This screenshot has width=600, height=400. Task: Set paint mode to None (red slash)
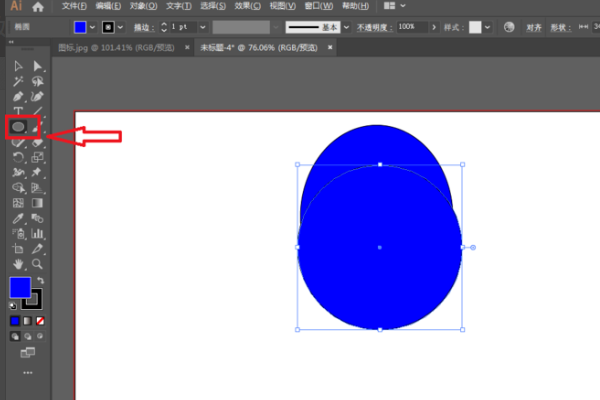pyautogui.click(x=40, y=321)
